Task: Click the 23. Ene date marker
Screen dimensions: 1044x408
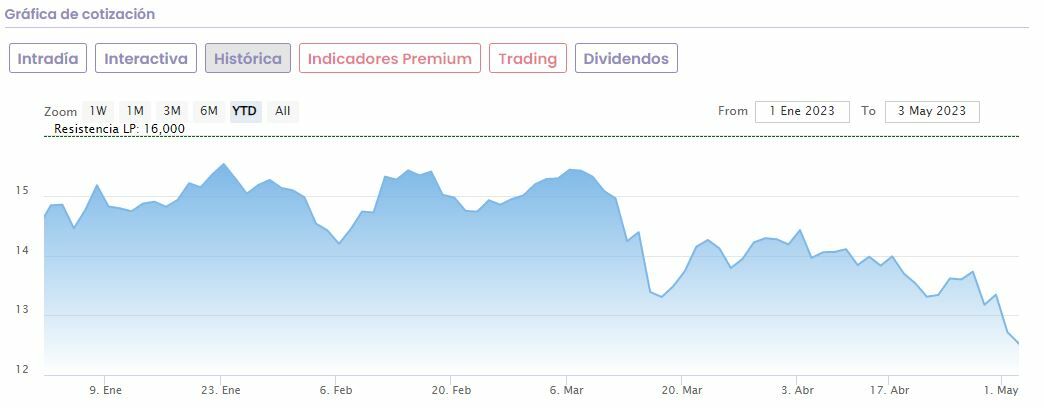Action: pos(221,390)
